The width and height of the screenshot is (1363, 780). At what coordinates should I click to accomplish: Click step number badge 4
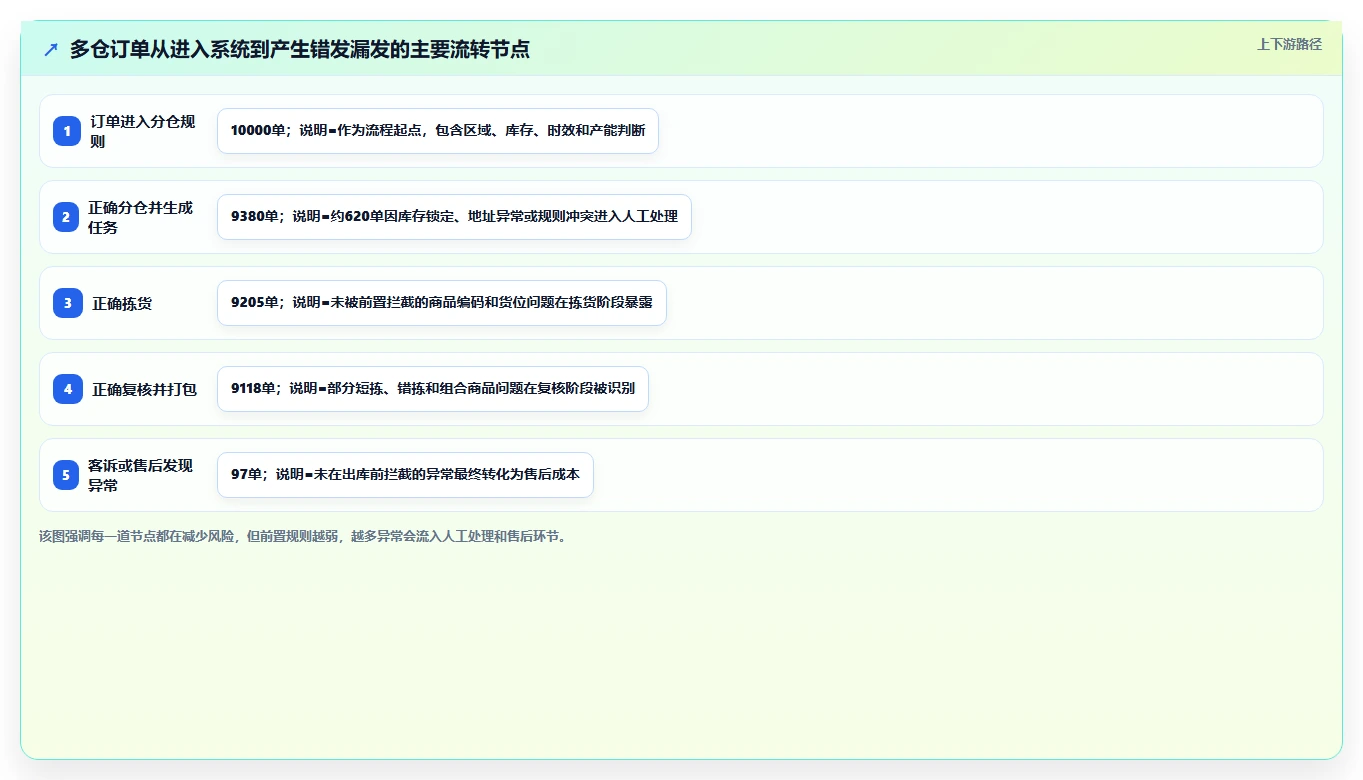(x=67, y=389)
